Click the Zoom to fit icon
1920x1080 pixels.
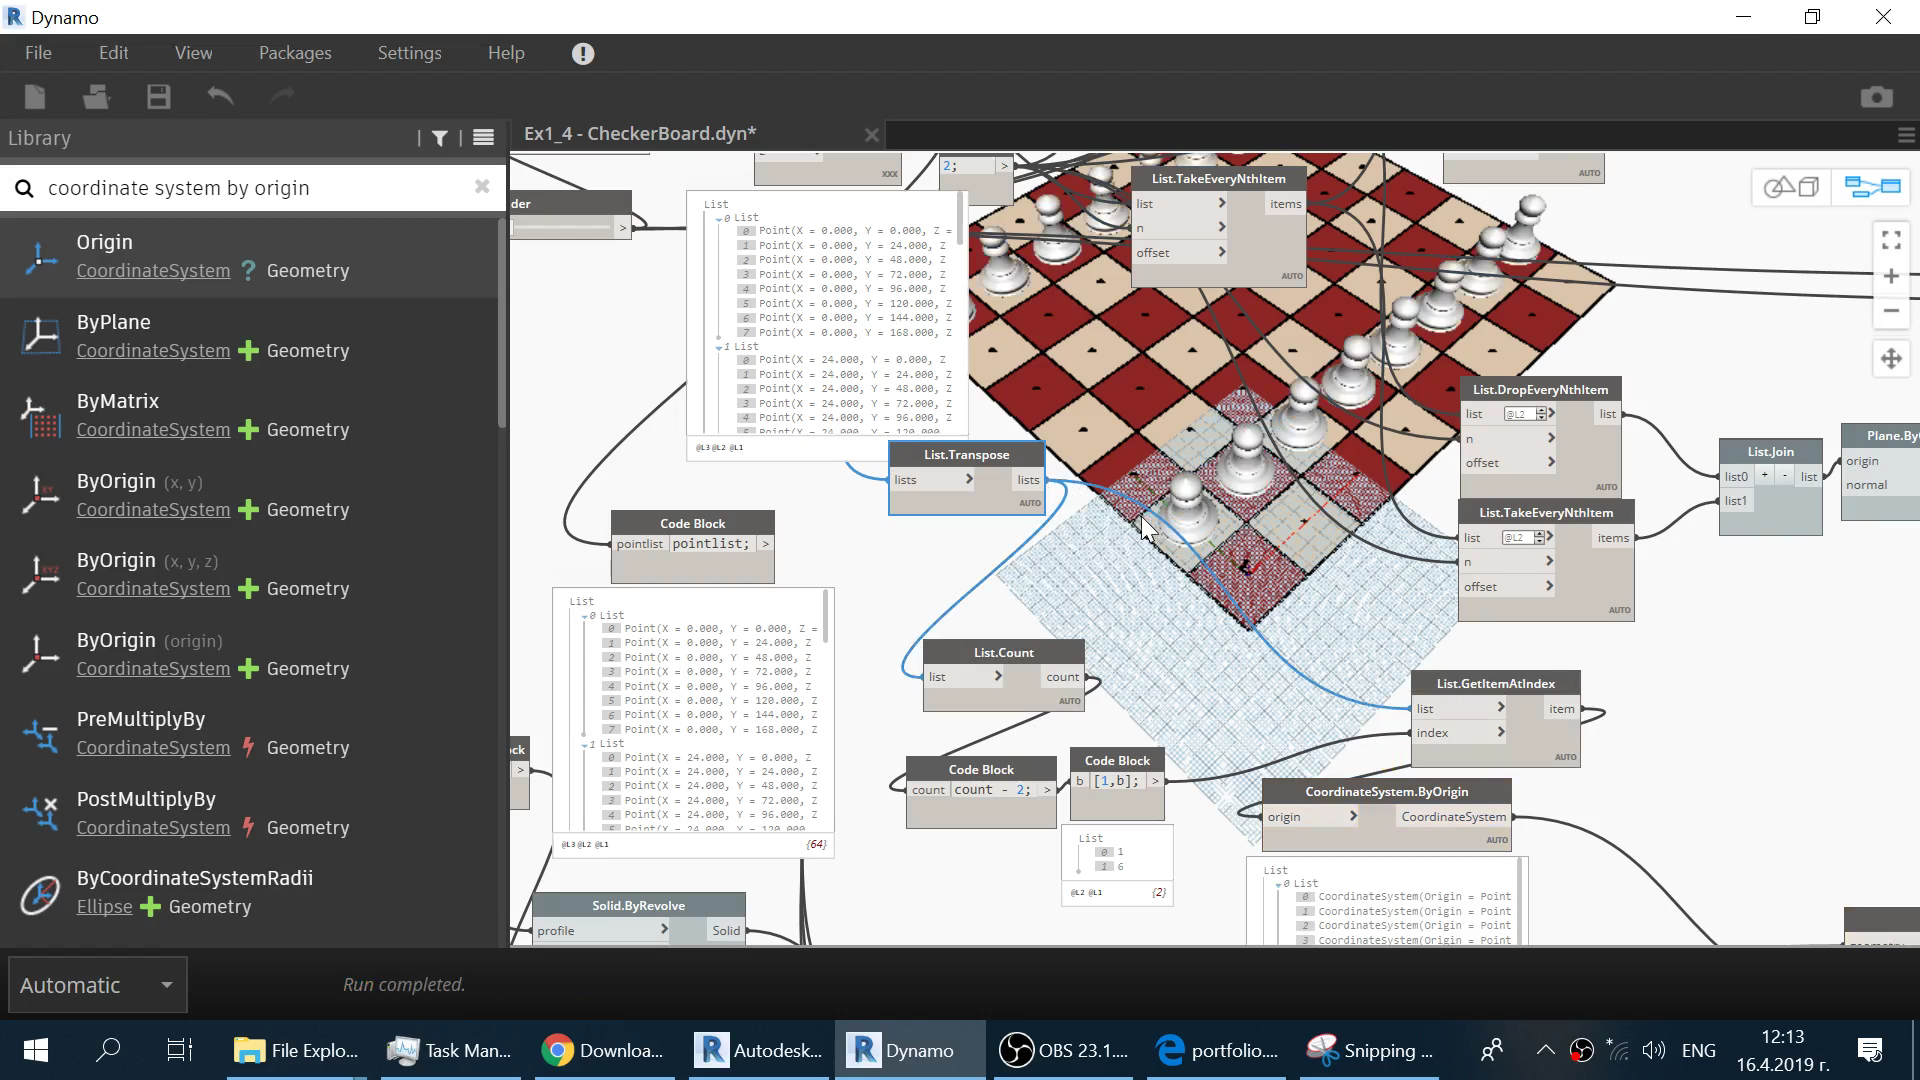(x=1890, y=240)
